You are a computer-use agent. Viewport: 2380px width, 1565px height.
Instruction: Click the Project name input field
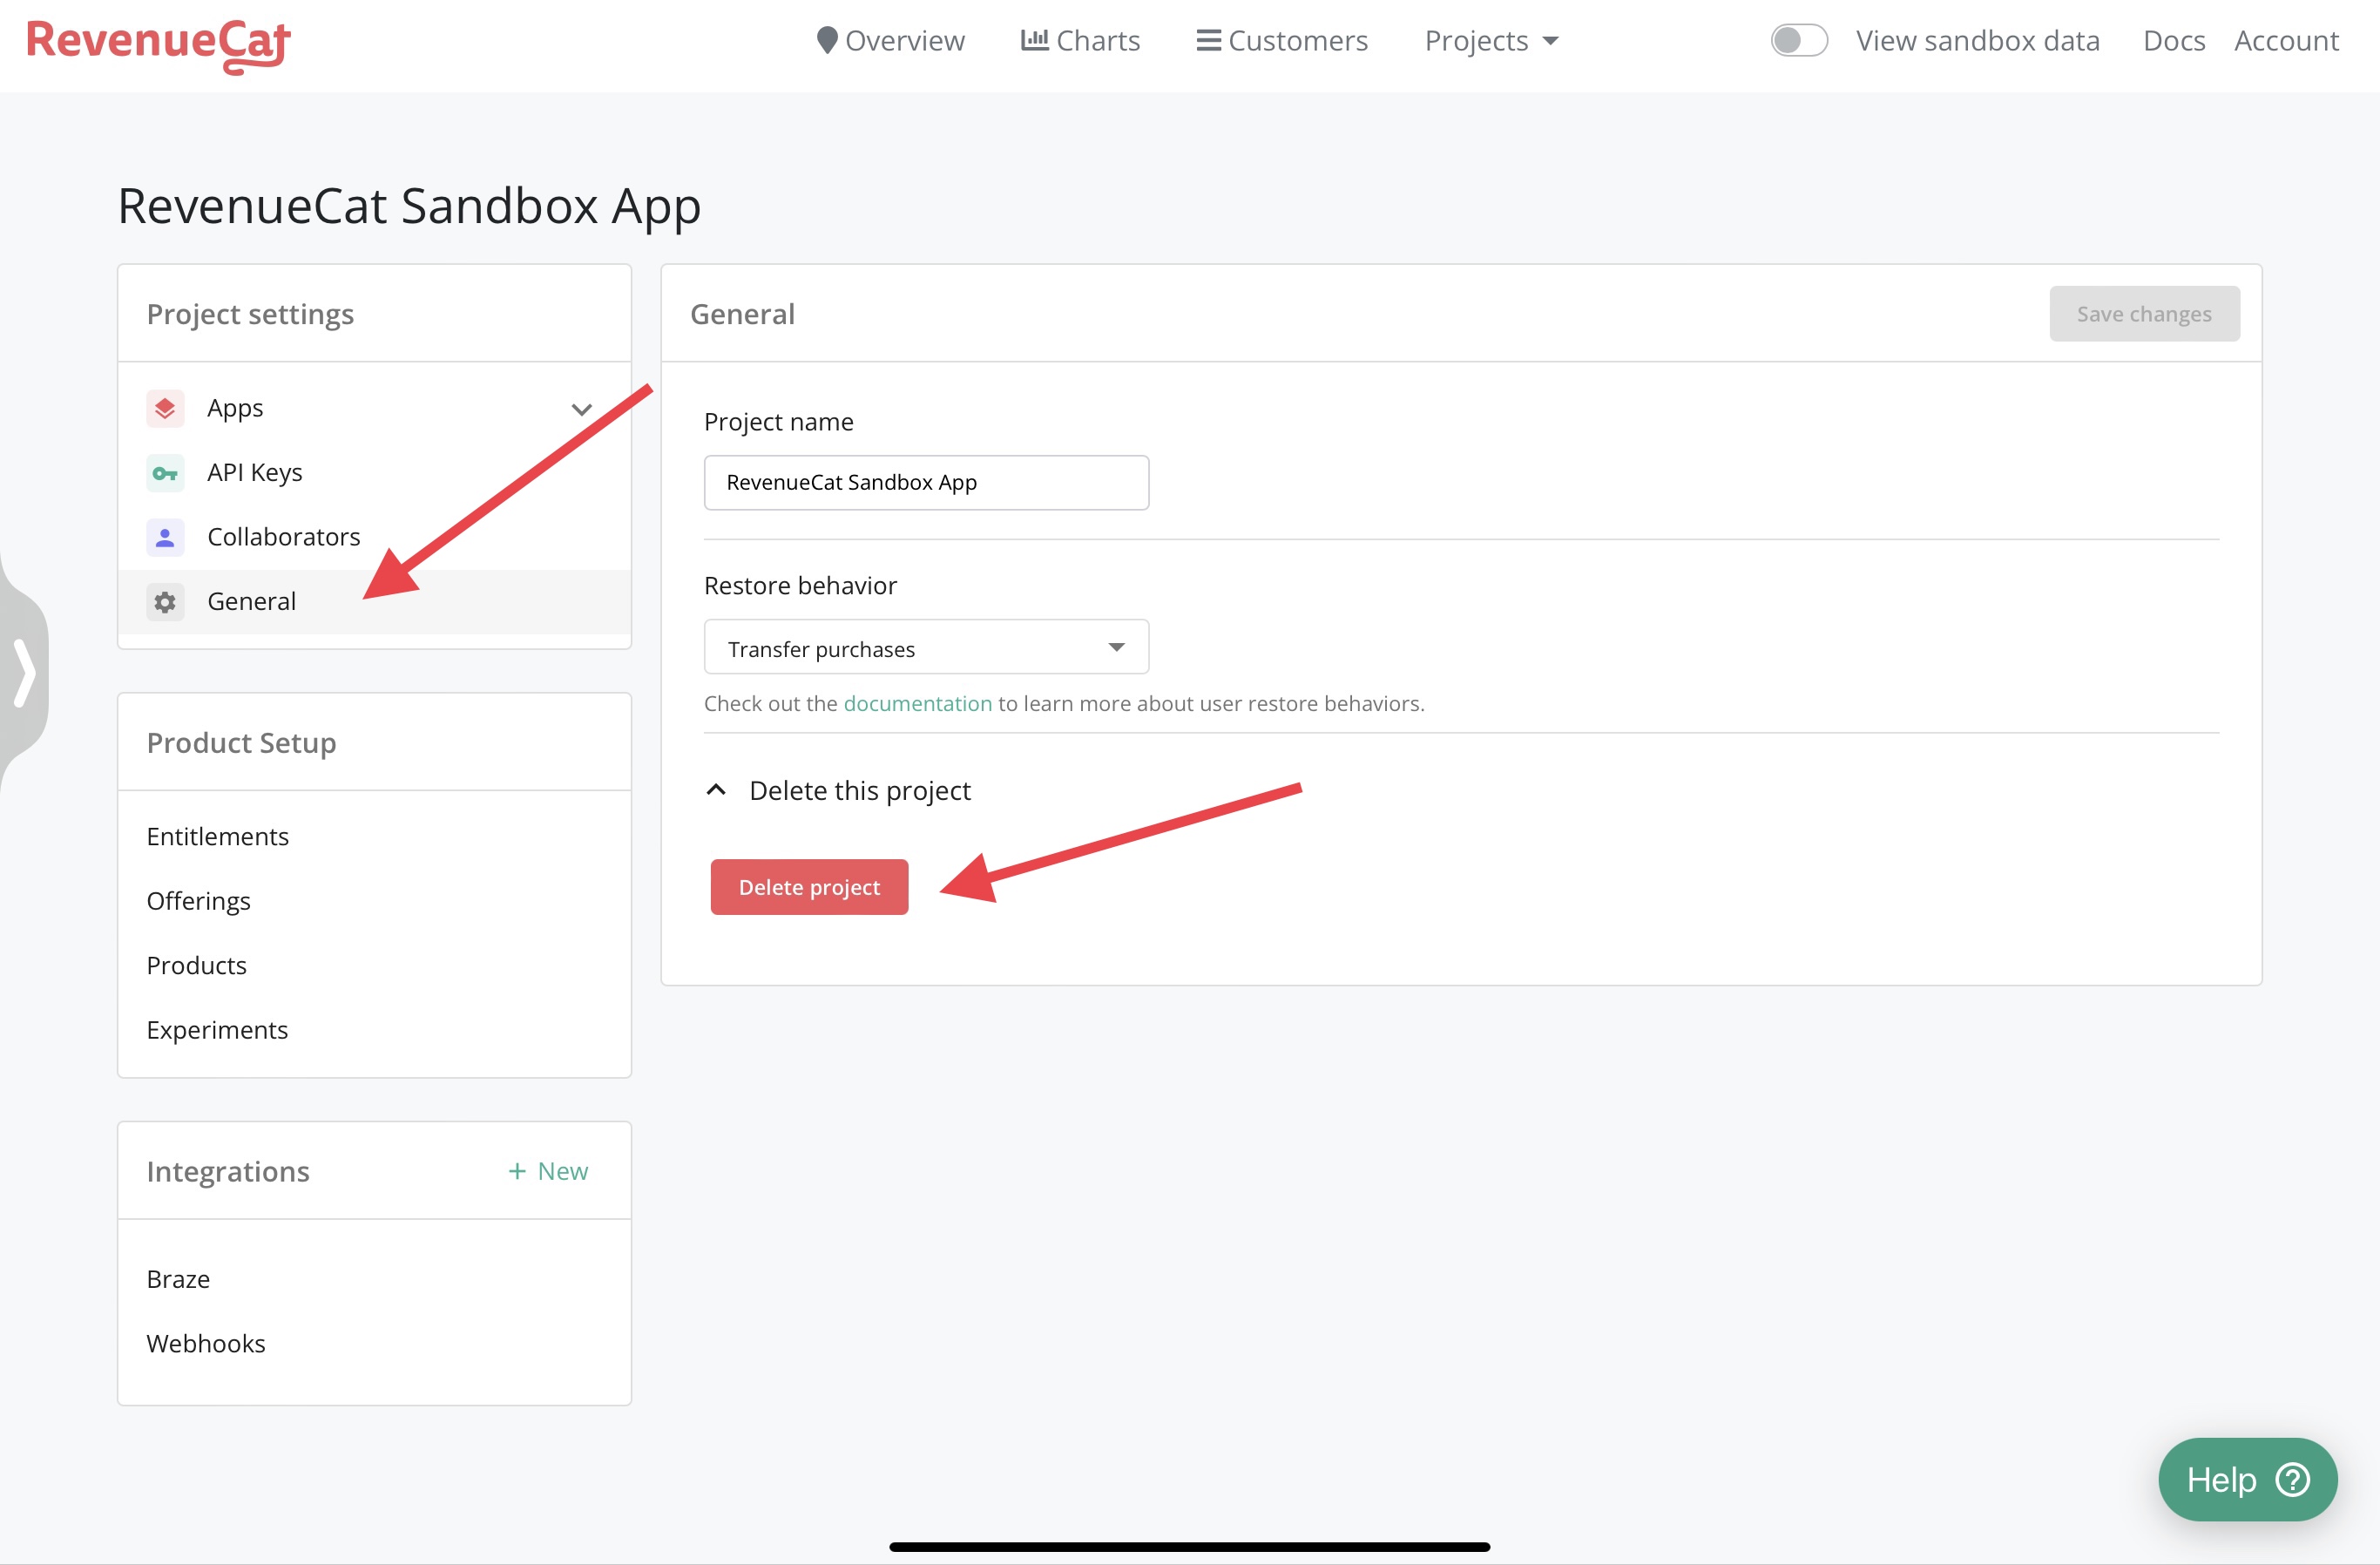pyautogui.click(x=926, y=482)
